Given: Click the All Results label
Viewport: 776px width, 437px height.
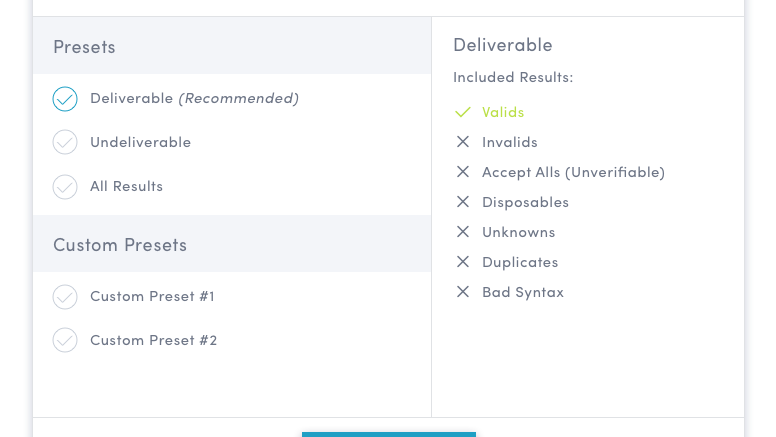Looking at the screenshot, I should (x=126, y=186).
